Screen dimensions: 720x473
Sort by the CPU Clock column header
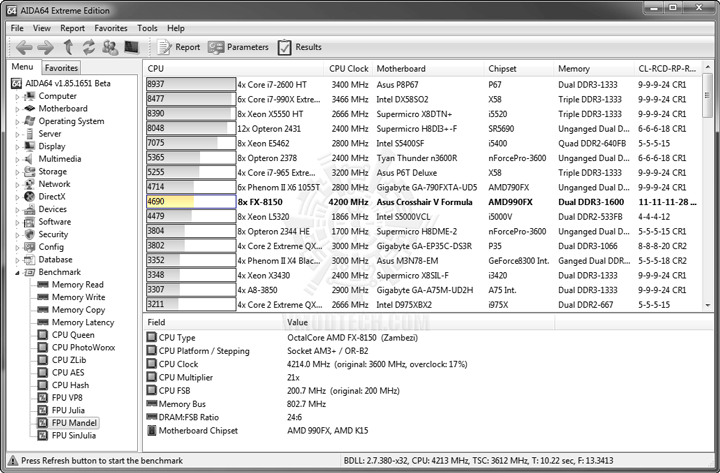[x=348, y=68]
